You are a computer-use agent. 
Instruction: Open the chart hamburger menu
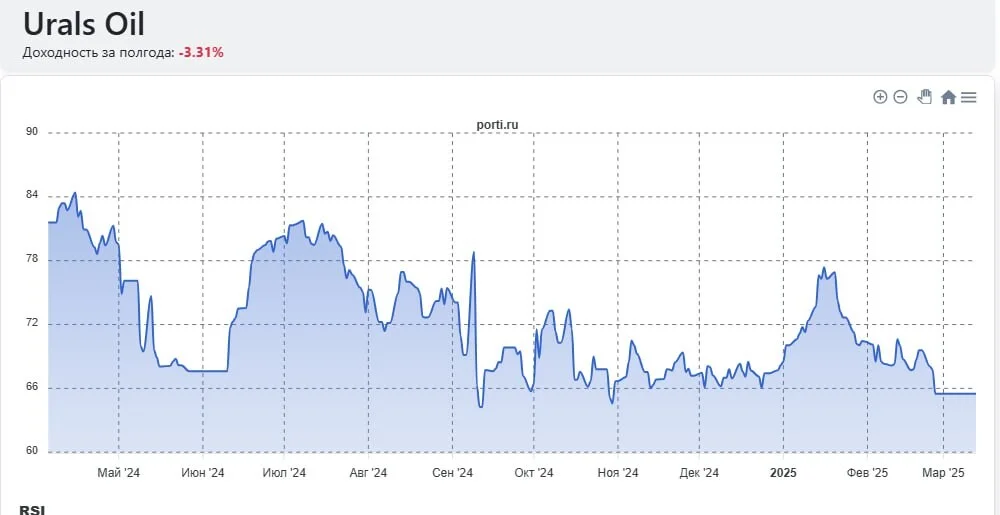[x=969, y=97]
